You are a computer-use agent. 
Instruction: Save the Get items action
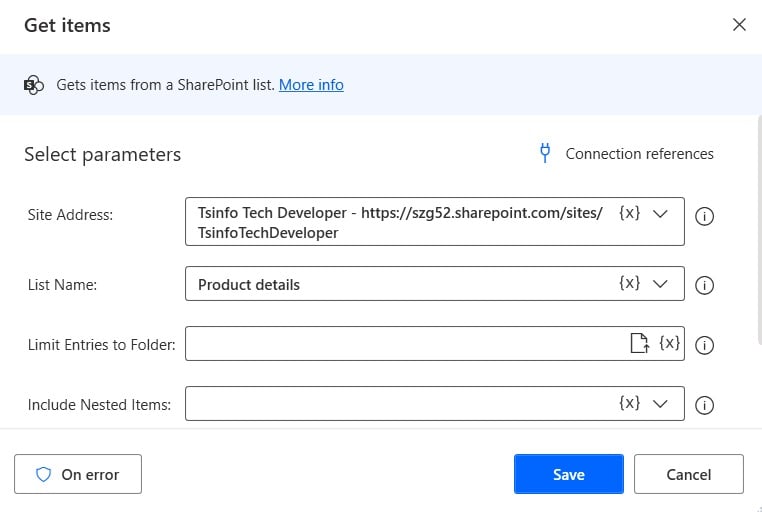click(x=569, y=474)
